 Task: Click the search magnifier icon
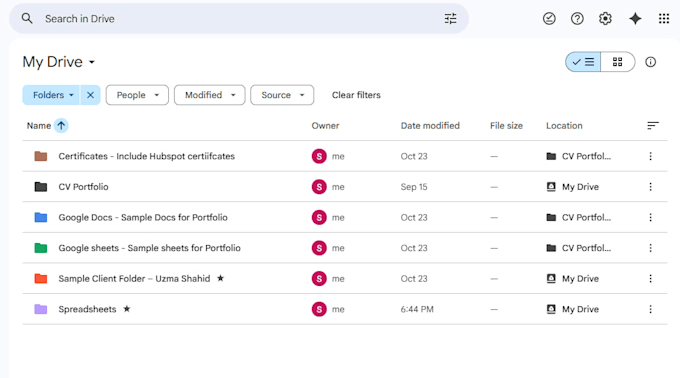[27, 19]
